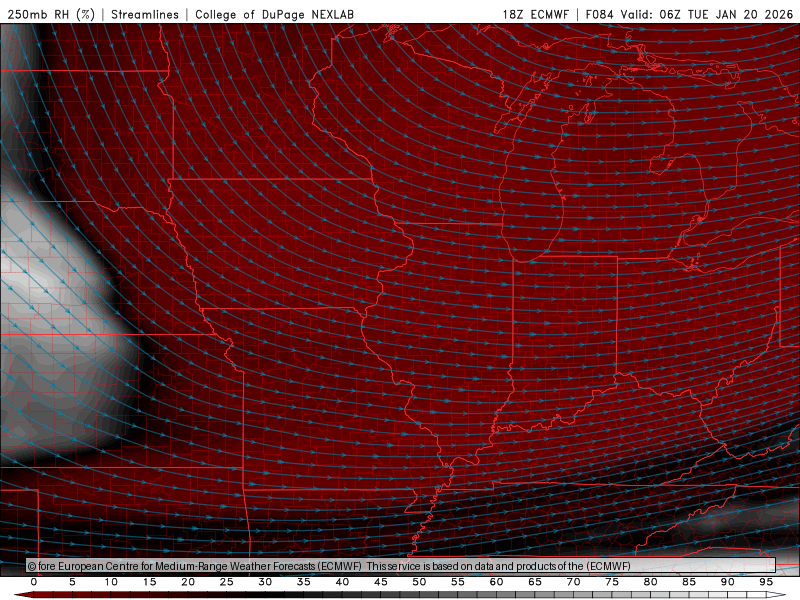Click the '60' value on the color scale
The width and height of the screenshot is (800, 600).
(x=496, y=582)
